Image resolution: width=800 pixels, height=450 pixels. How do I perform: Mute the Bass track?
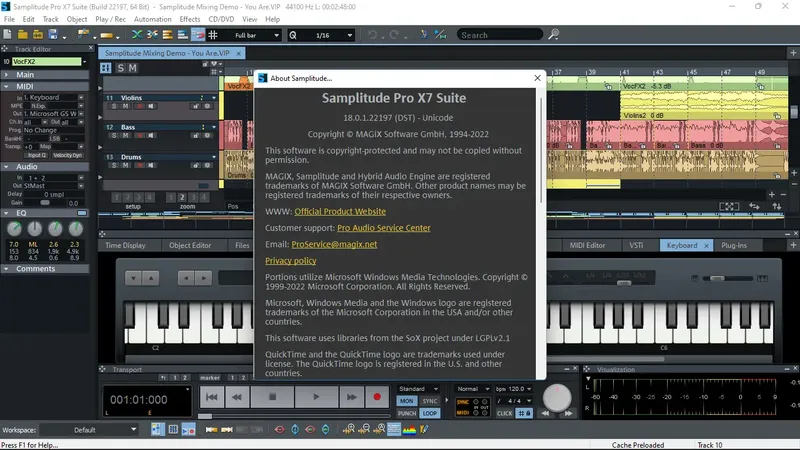[126, 136]
